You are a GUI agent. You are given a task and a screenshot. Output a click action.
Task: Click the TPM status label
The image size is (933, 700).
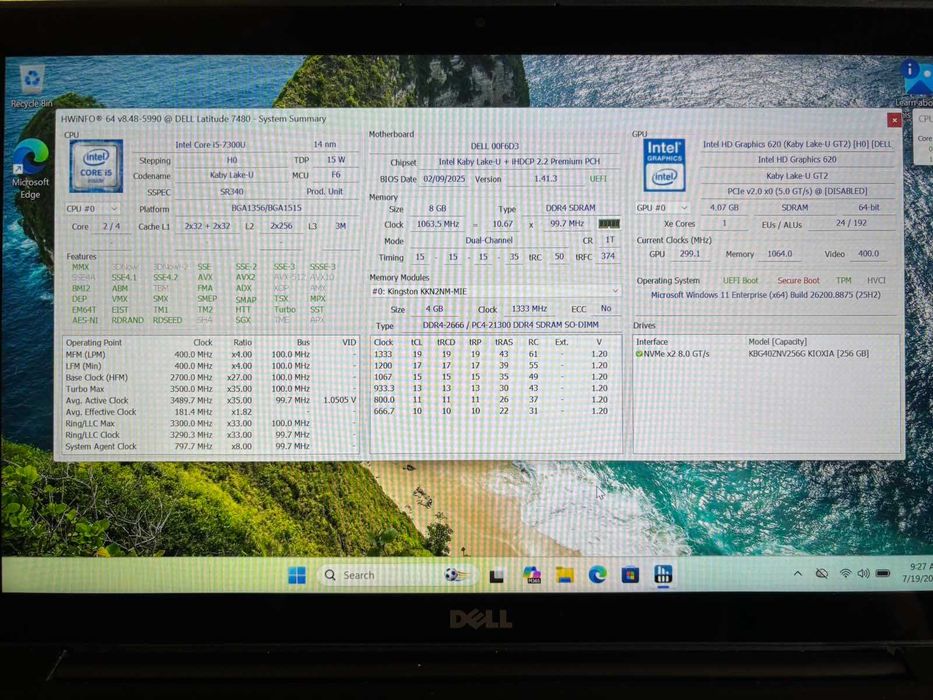click(x=843, y=280)
